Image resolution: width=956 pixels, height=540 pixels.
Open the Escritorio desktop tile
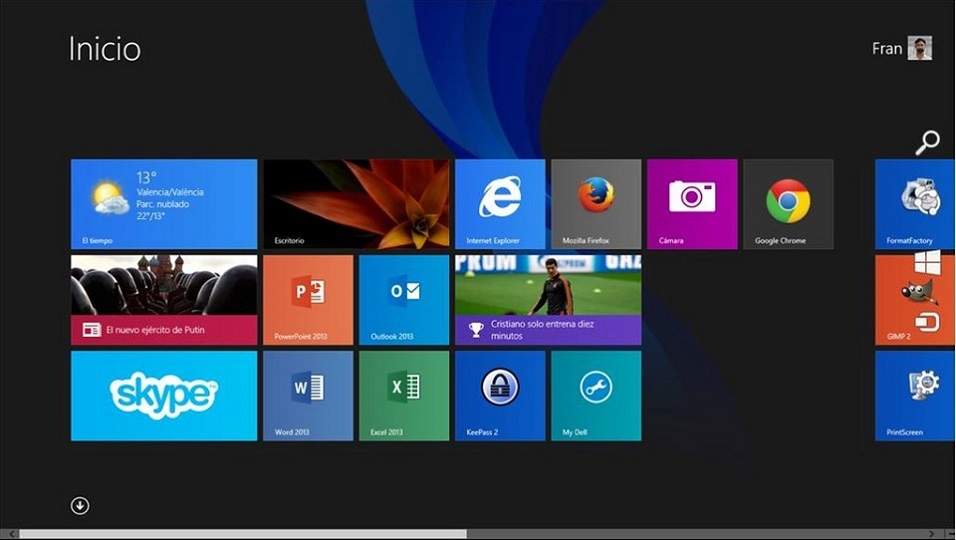(356, 204)
